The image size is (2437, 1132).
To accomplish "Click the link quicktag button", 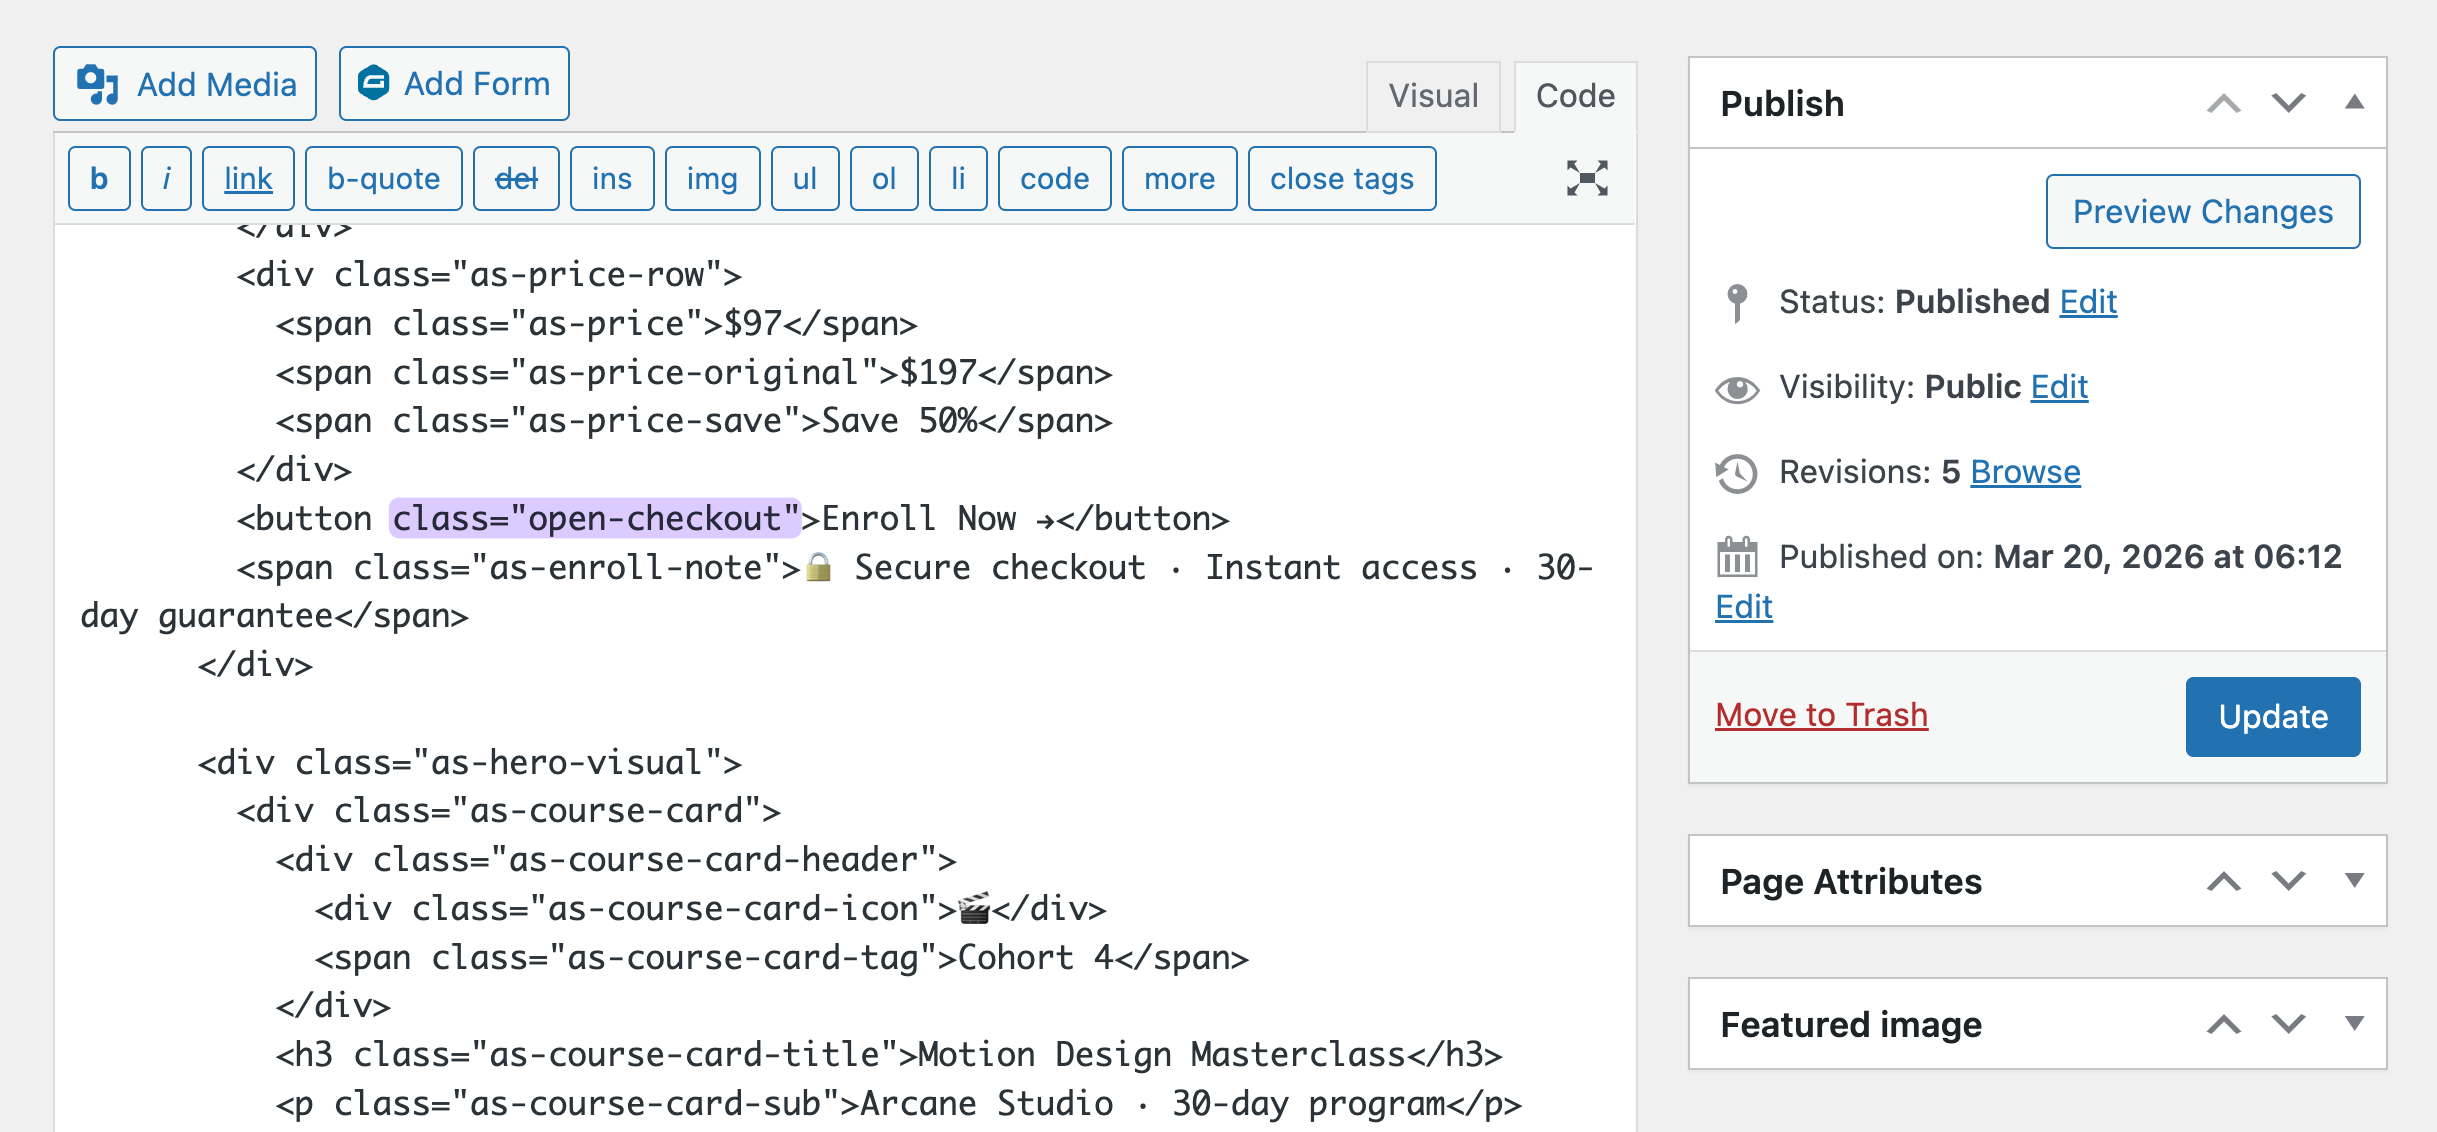I will pos(248,179).
